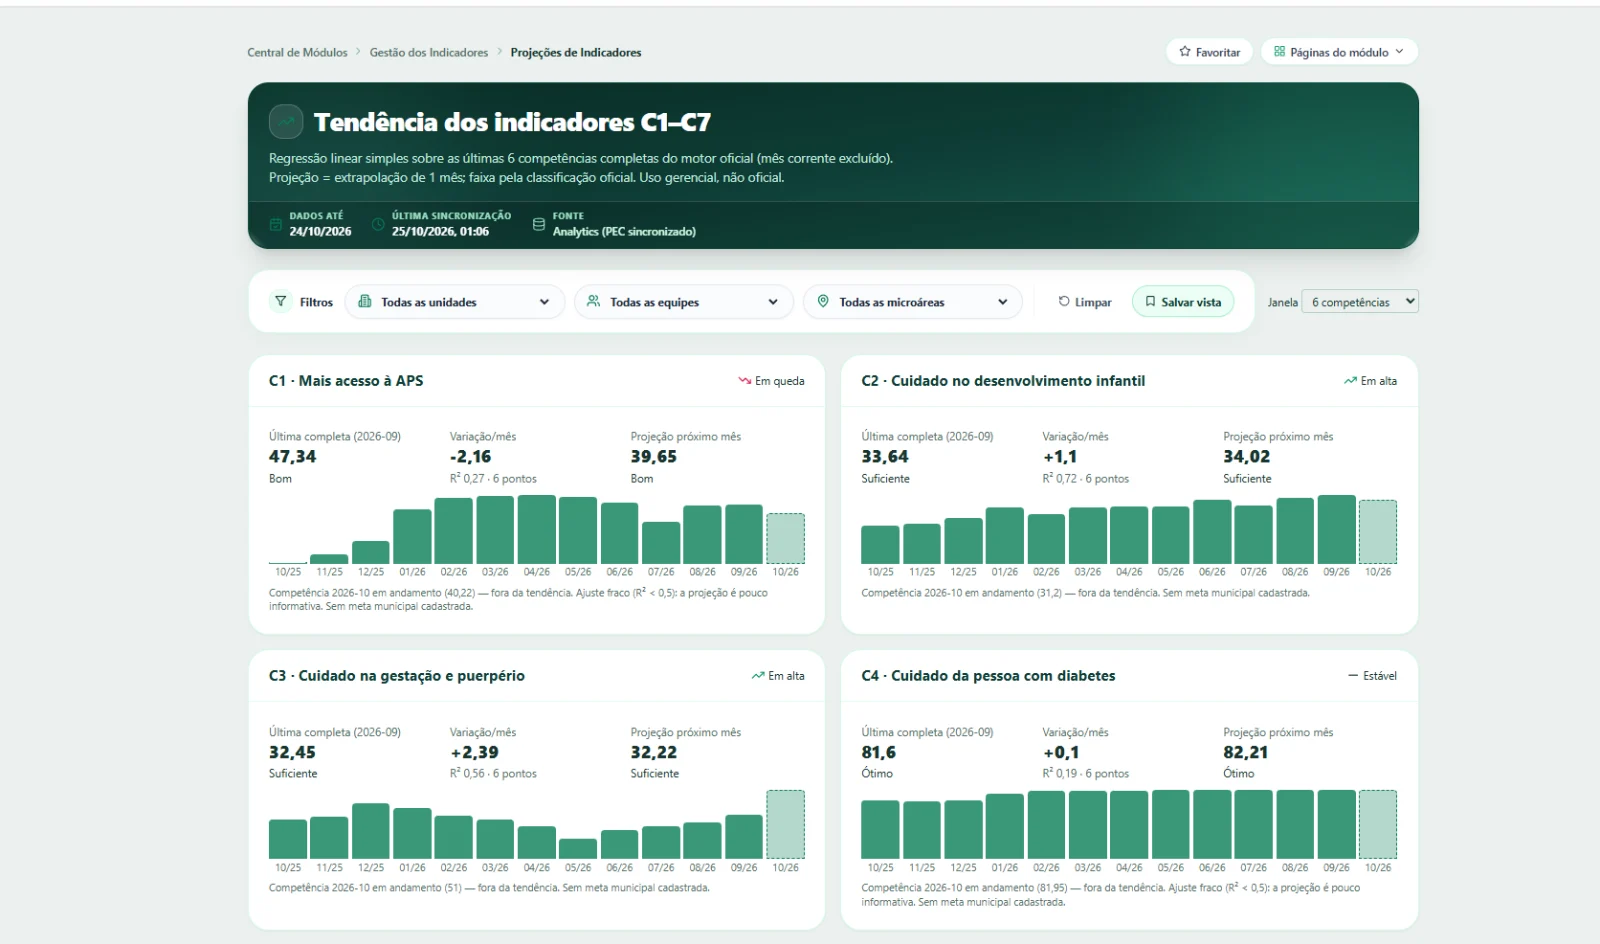Click the Filtros label
The image size is (1600, 944).
point(316,302)
